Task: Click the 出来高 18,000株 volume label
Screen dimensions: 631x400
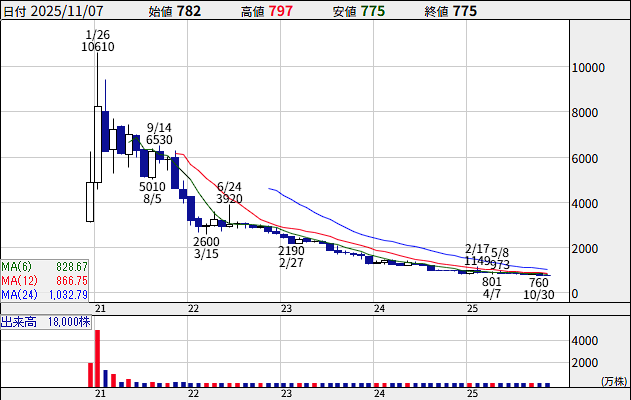Action: tap(45, 322)
